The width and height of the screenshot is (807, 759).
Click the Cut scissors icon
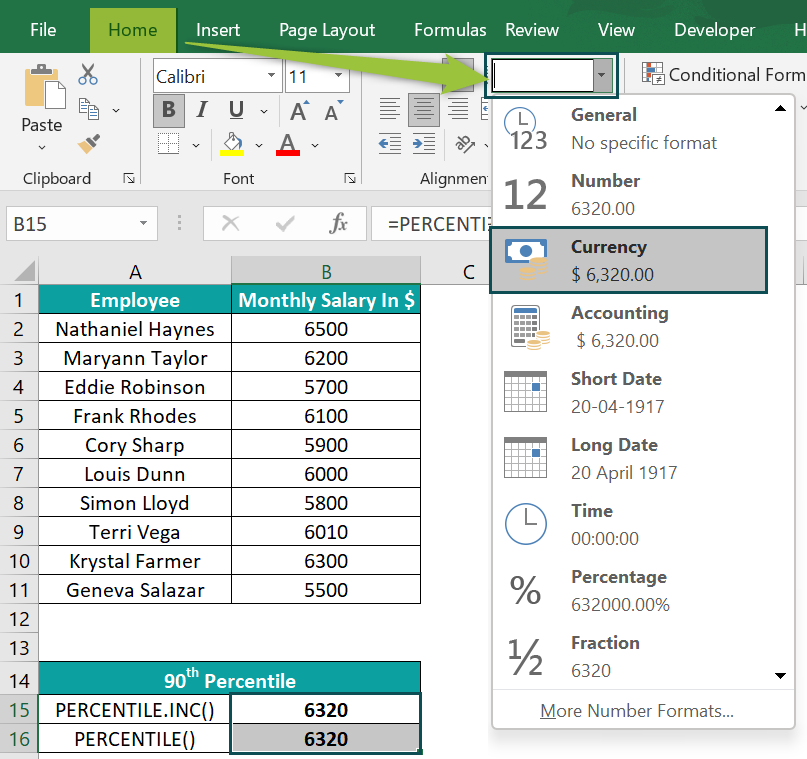(x=88, y=74)
